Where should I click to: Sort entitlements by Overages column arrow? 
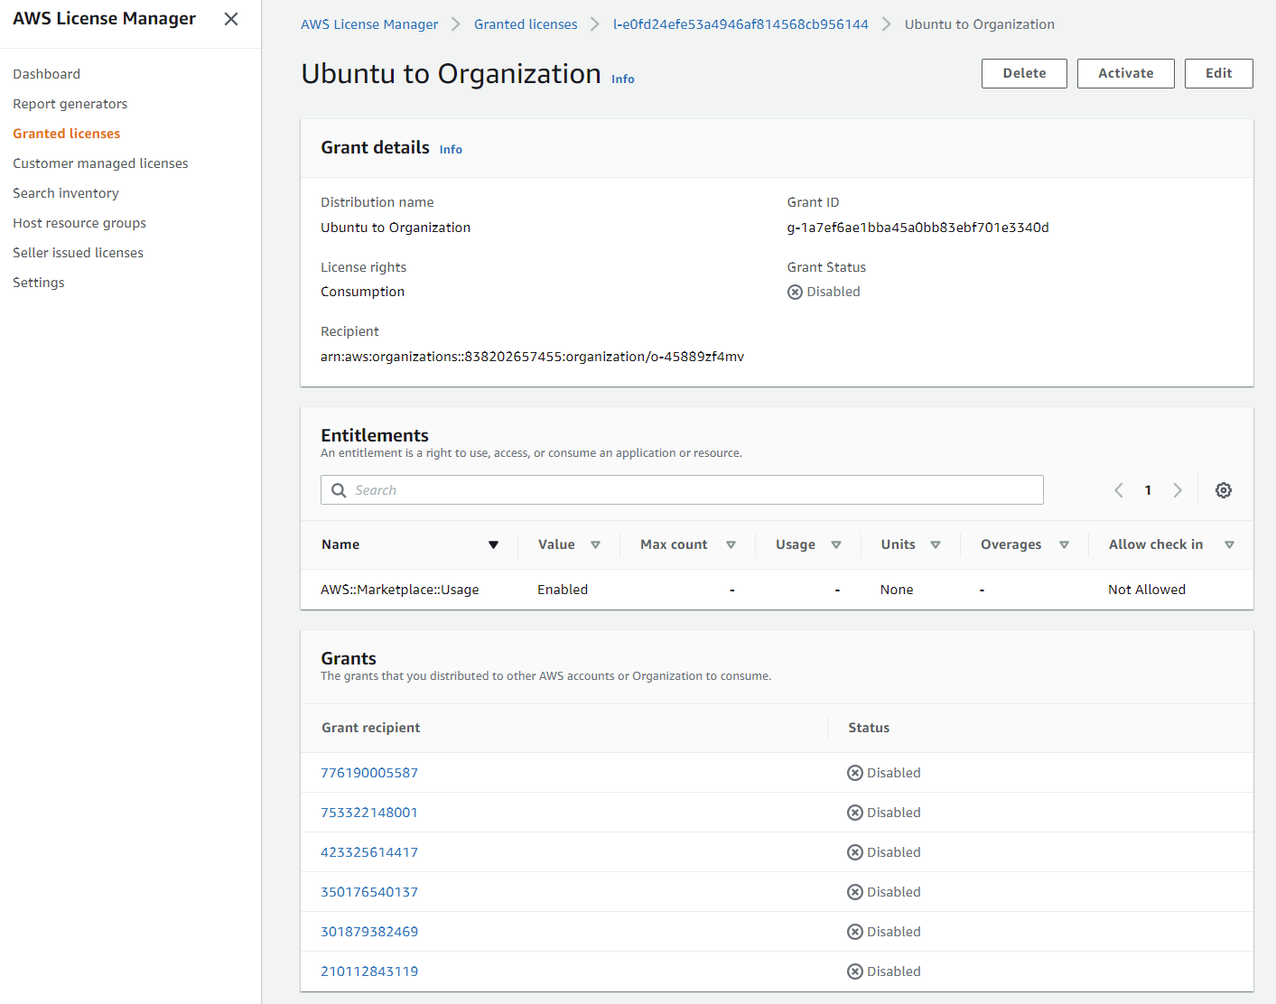tap(1064, 545)
